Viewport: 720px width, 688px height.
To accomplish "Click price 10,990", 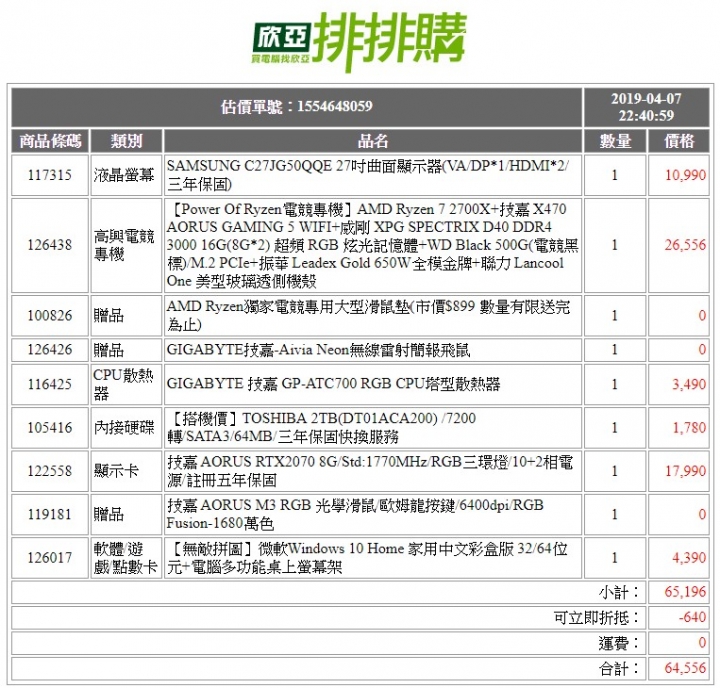I will [x=685, y=175].
